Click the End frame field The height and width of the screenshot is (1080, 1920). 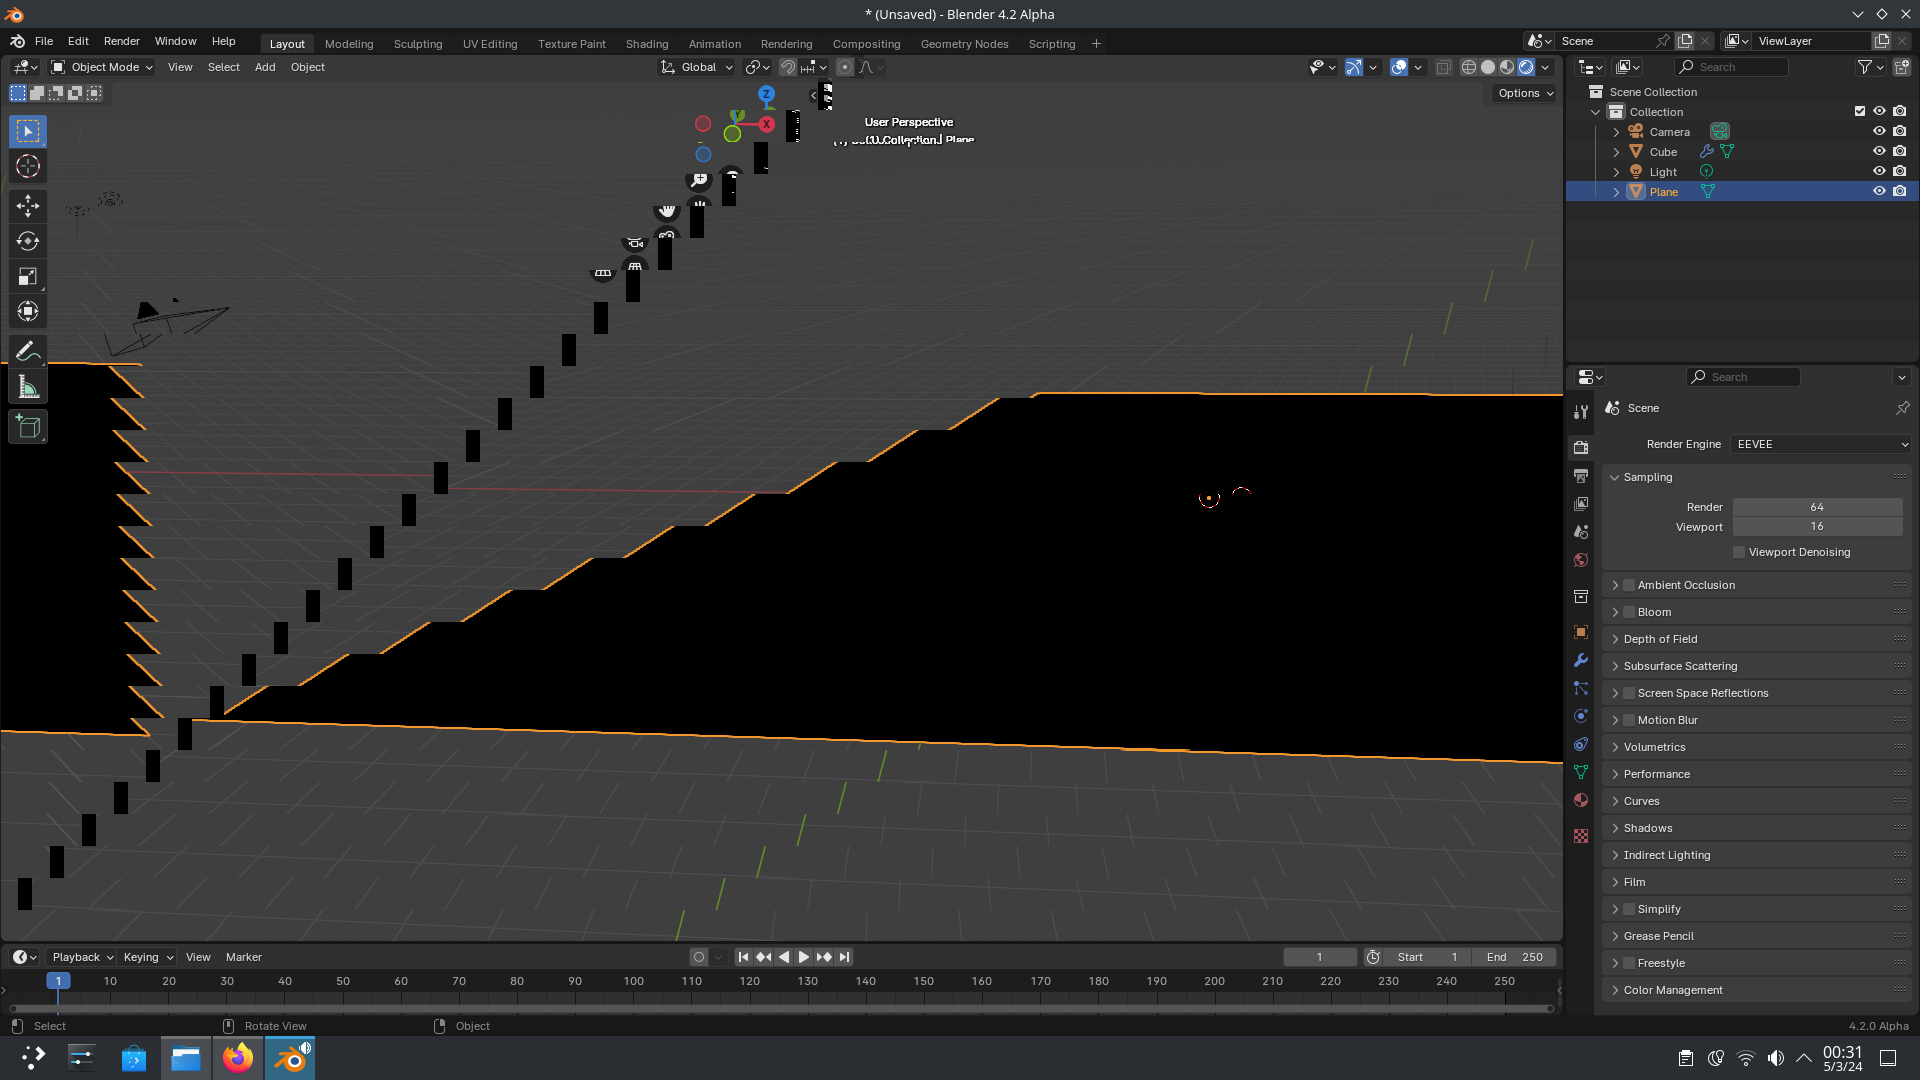[1514, 957]
